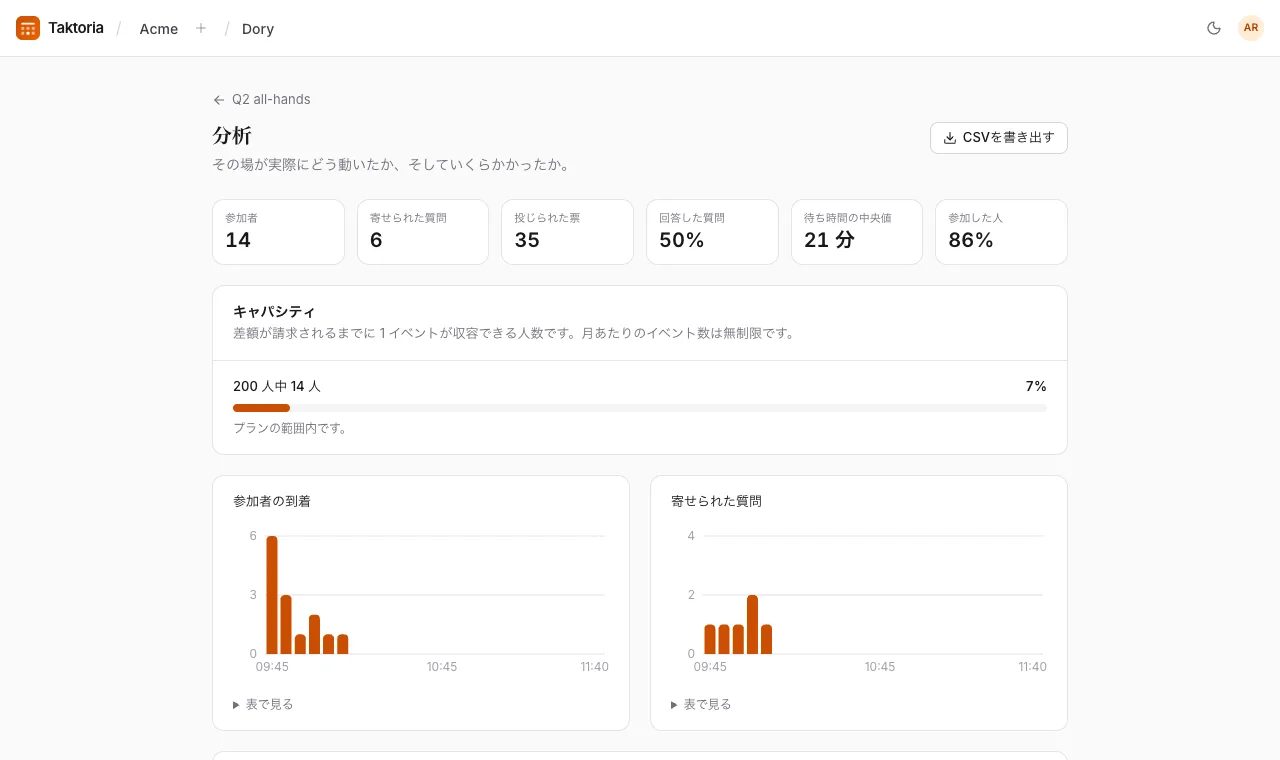This screenshot has width=1280, height=760.
Task: Click the tallest bar in 参加者の到着 chart
Action: pyautogui.click(x=272, y=595)
